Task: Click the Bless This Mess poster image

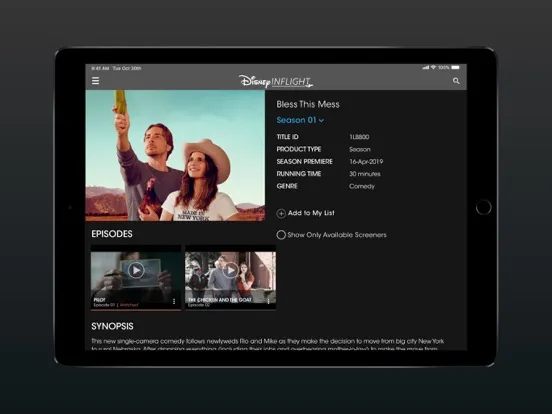Action: (175, 155)
